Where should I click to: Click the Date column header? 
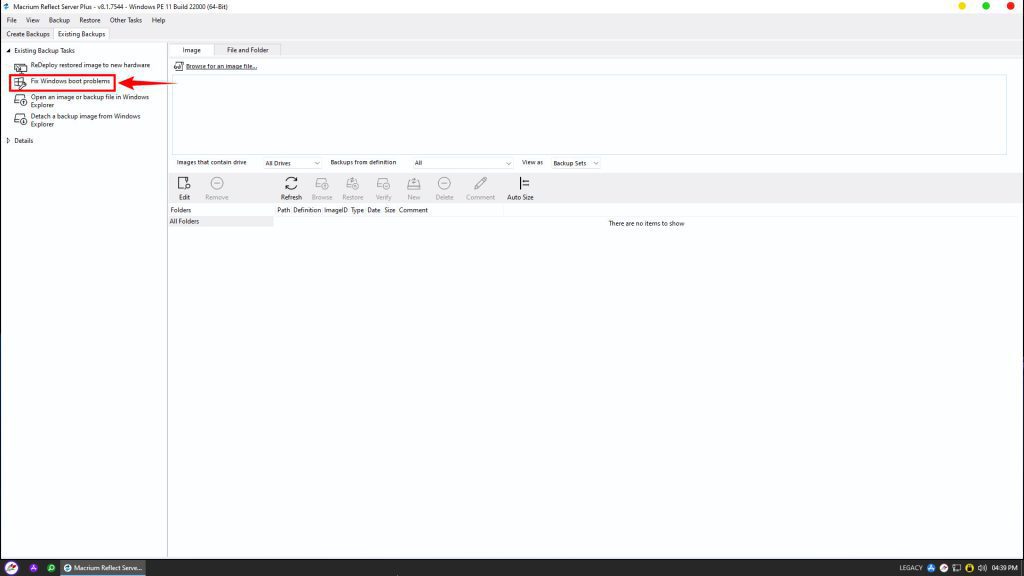374,210
